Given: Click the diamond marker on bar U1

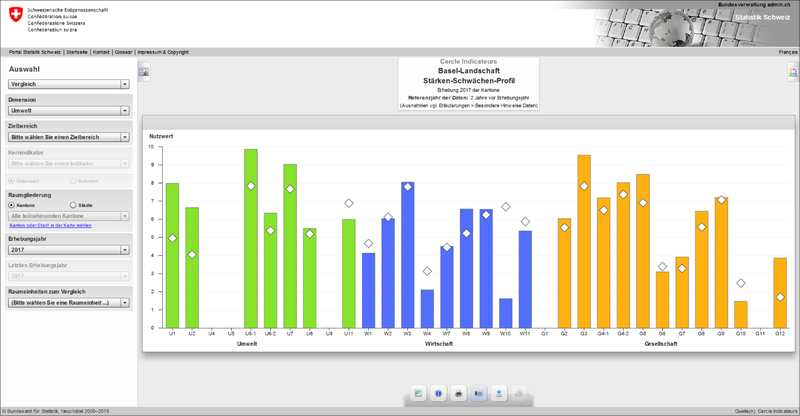Looking at the screenshot, I should tap(172, 238).
